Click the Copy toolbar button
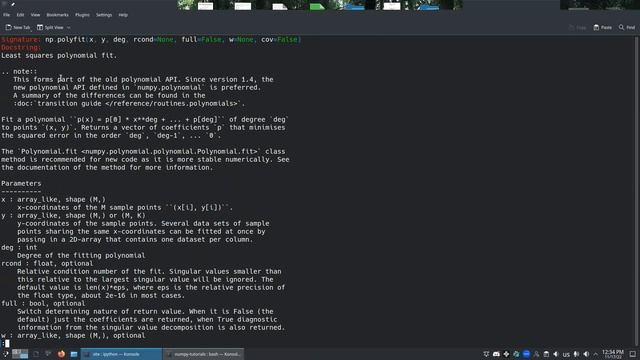The width and height of the screenshot is (640, 360). 578,27
